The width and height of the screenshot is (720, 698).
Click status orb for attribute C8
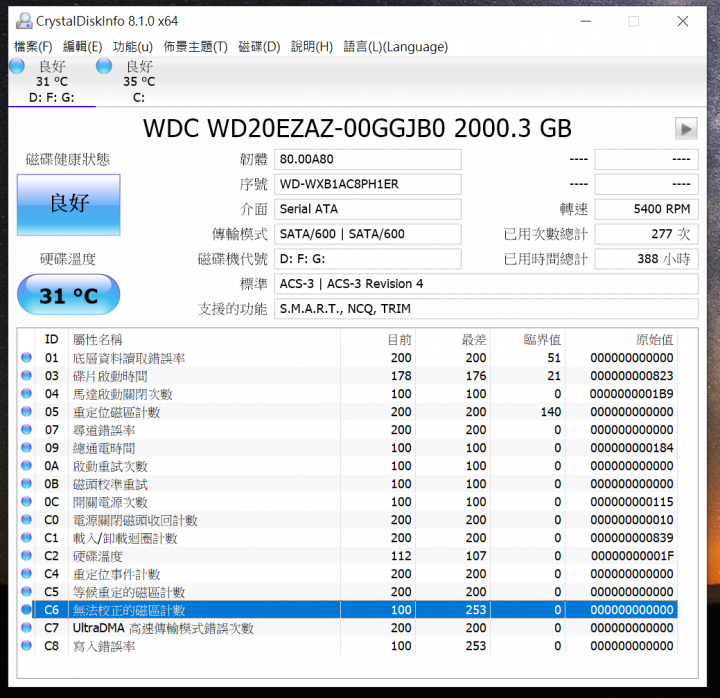click(26, 646)
